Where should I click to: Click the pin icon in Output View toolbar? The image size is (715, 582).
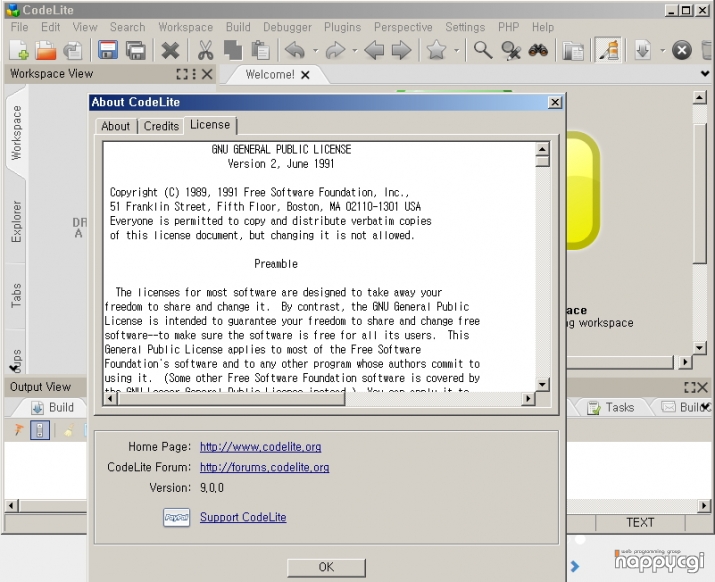[18, 430]
